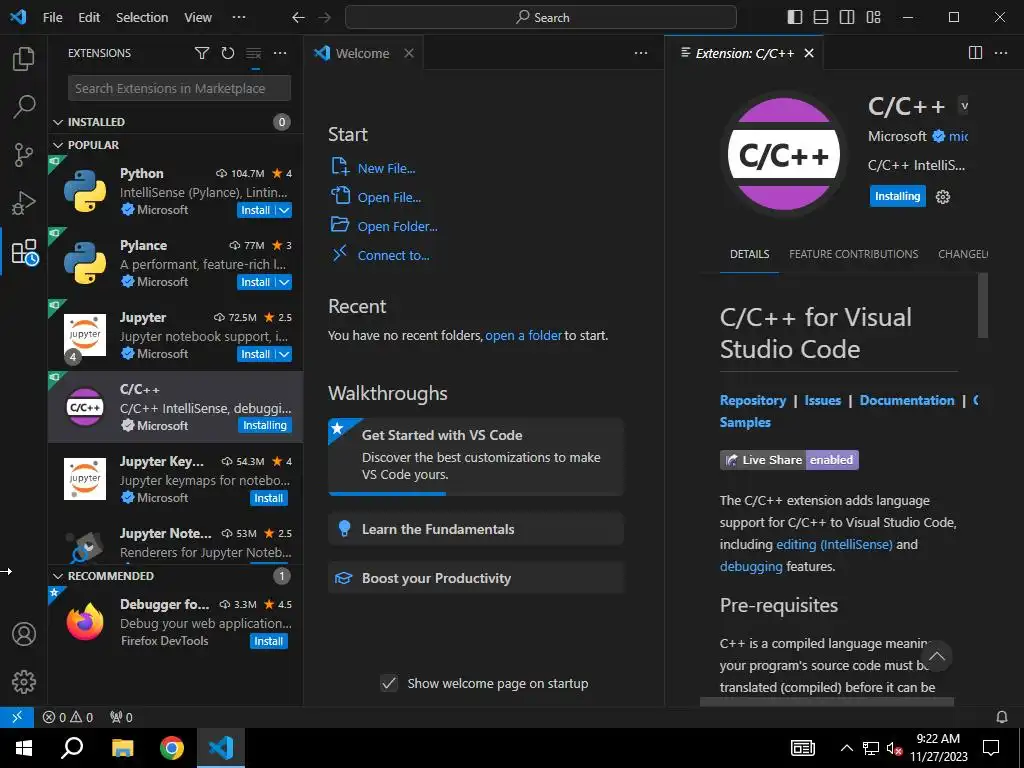Split the C/C++ extension editor

click(975, 53)
